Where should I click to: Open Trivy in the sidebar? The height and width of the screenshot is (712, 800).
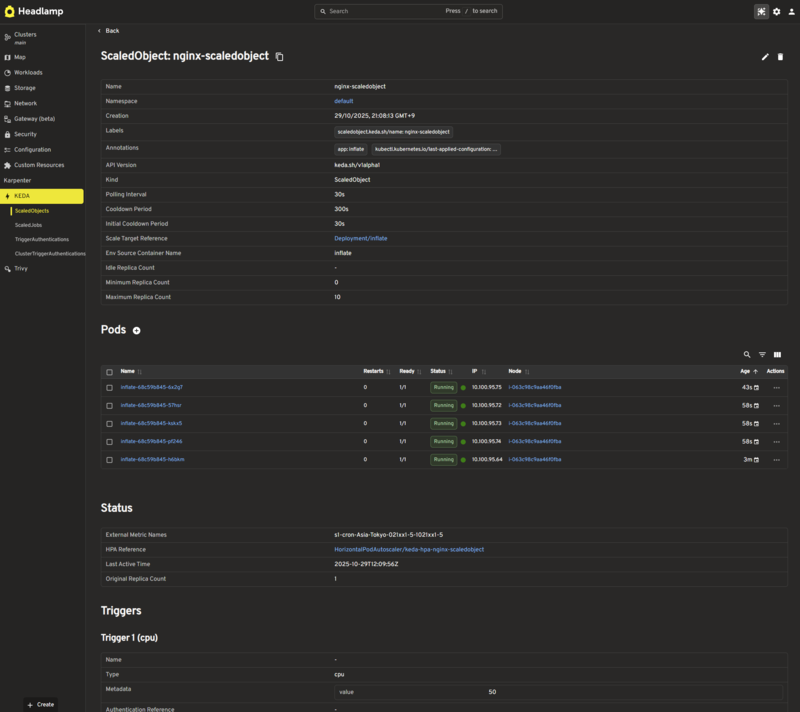pos(20,268)
